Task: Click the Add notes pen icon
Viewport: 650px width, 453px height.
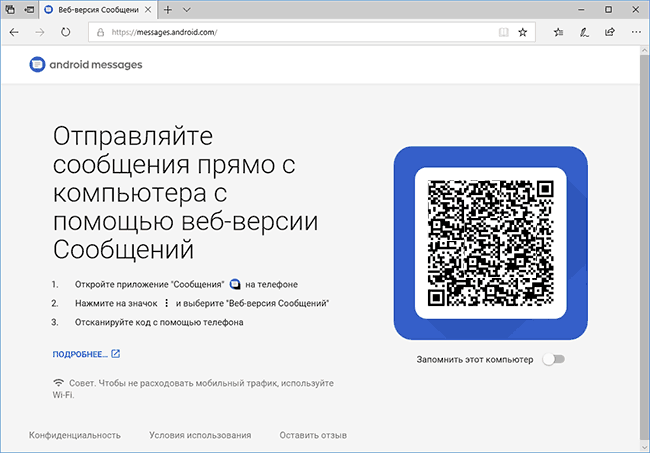Action: click(x=584, y=32)
